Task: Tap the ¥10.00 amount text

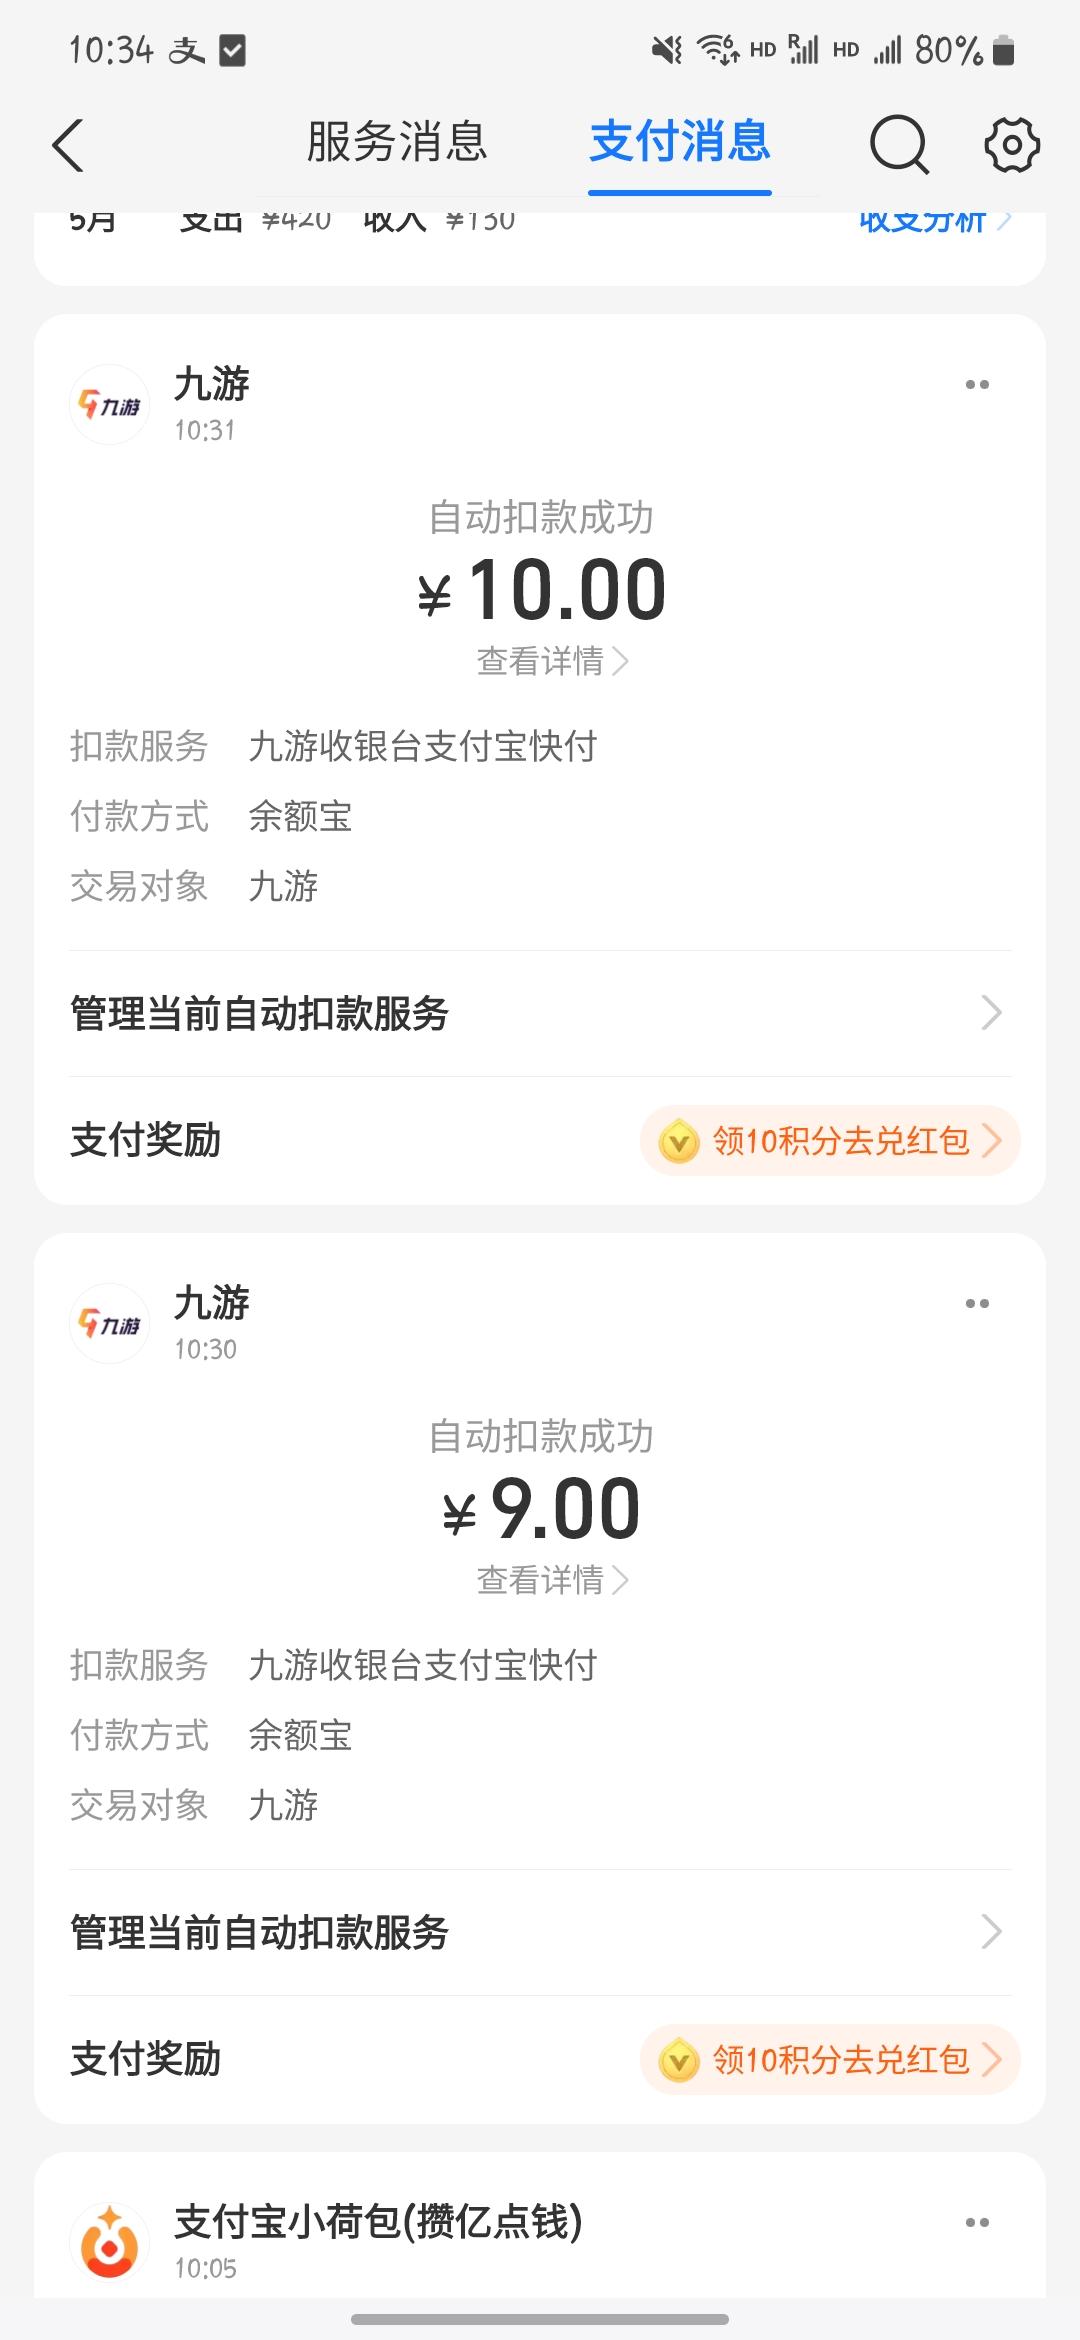Action: point(542,590)
